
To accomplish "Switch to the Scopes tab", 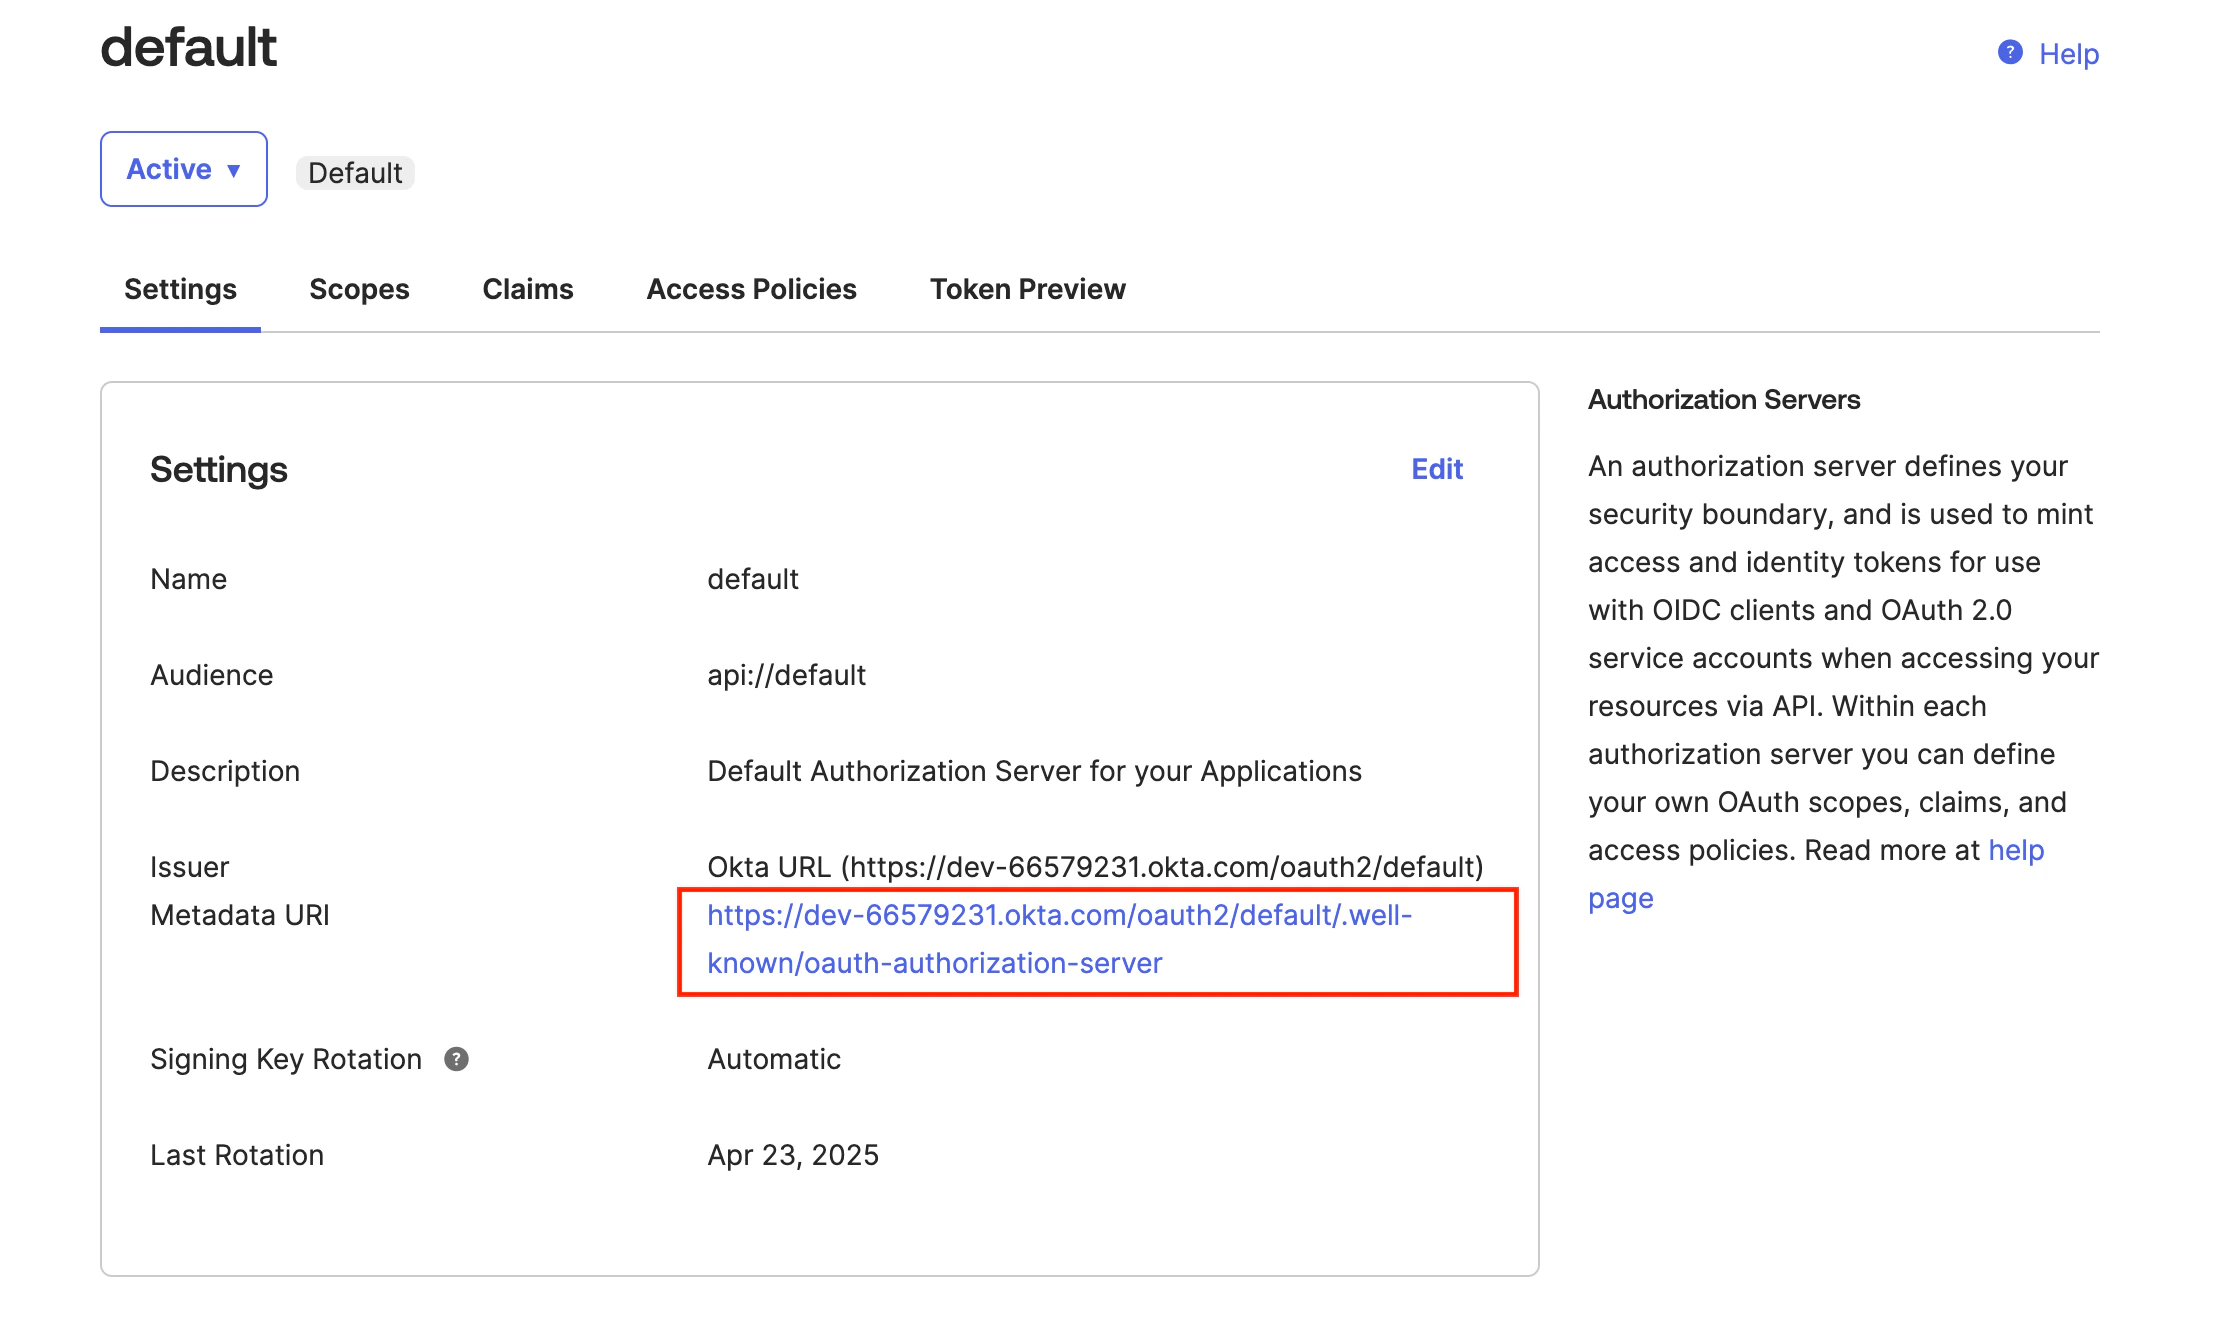I will 359,289.
